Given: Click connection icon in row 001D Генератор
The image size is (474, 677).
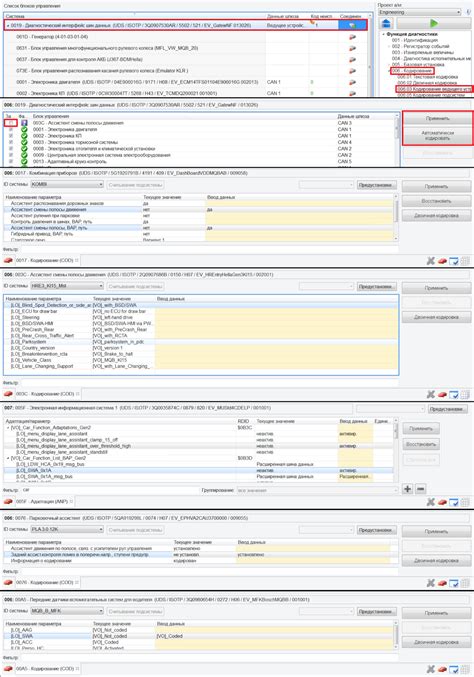Looking at the screenshot, I should pos(352,37).
